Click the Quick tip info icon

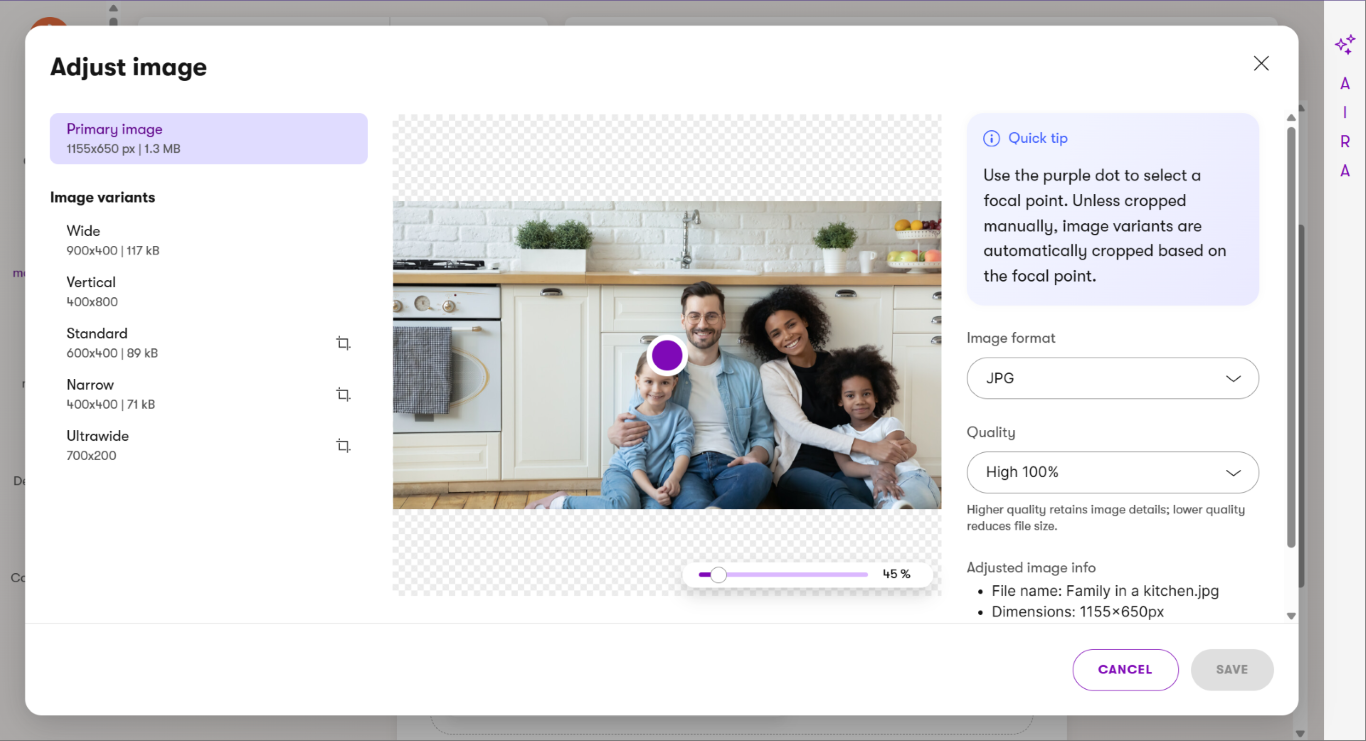(x=991, y=138)
